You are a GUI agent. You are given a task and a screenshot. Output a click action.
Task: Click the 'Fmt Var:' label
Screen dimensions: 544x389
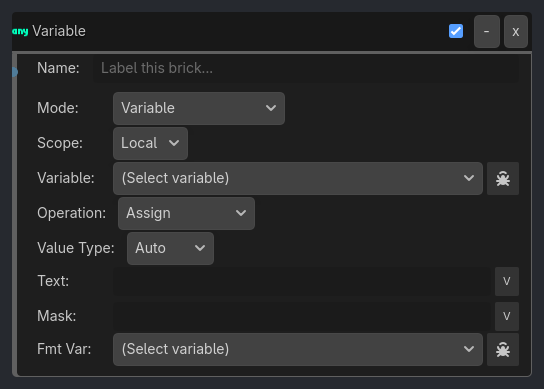pos(64,349)
